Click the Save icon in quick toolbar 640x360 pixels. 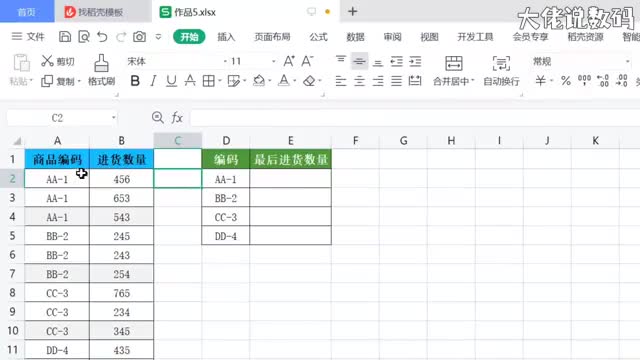click(64, 37)
